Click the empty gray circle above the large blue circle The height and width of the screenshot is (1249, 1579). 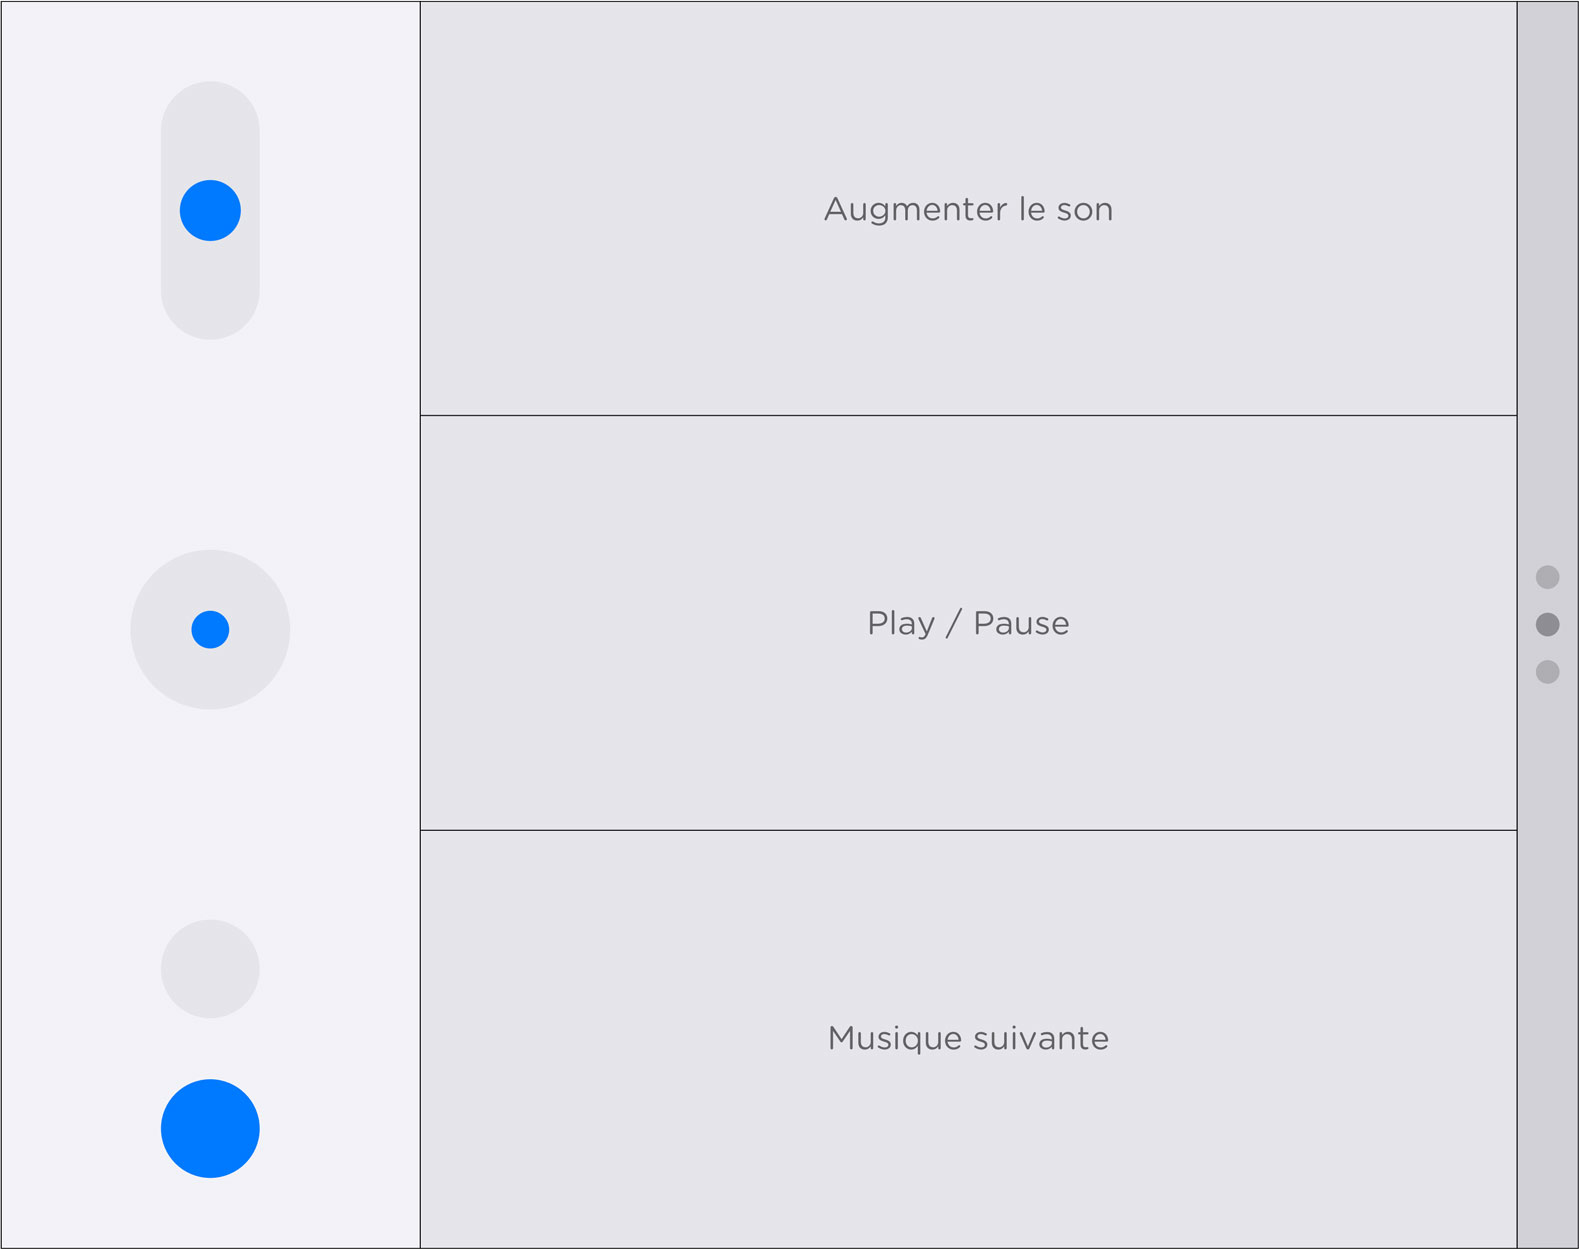tap(210, 969)
